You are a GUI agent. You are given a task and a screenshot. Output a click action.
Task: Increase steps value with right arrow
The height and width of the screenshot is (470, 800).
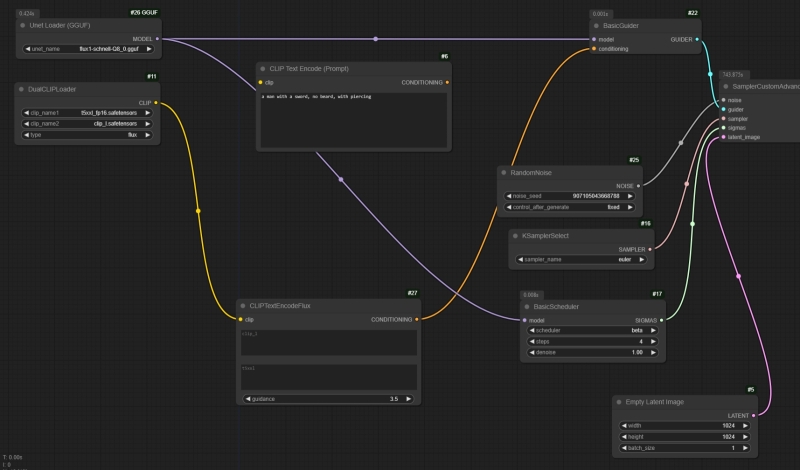[x=653, y=341]
